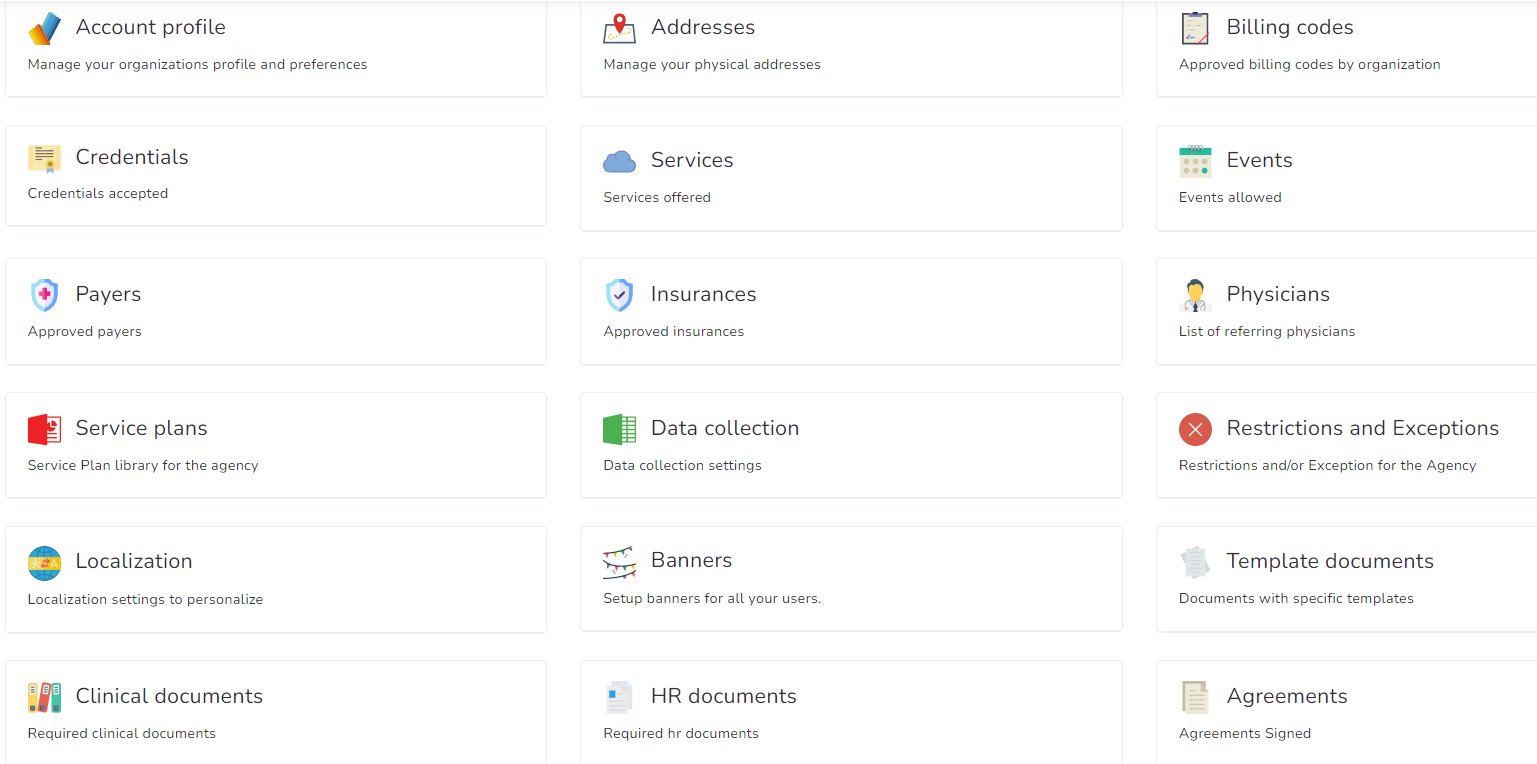Click the Localization globe icon
Screen dimensions: 1537x764
[44, 562]
